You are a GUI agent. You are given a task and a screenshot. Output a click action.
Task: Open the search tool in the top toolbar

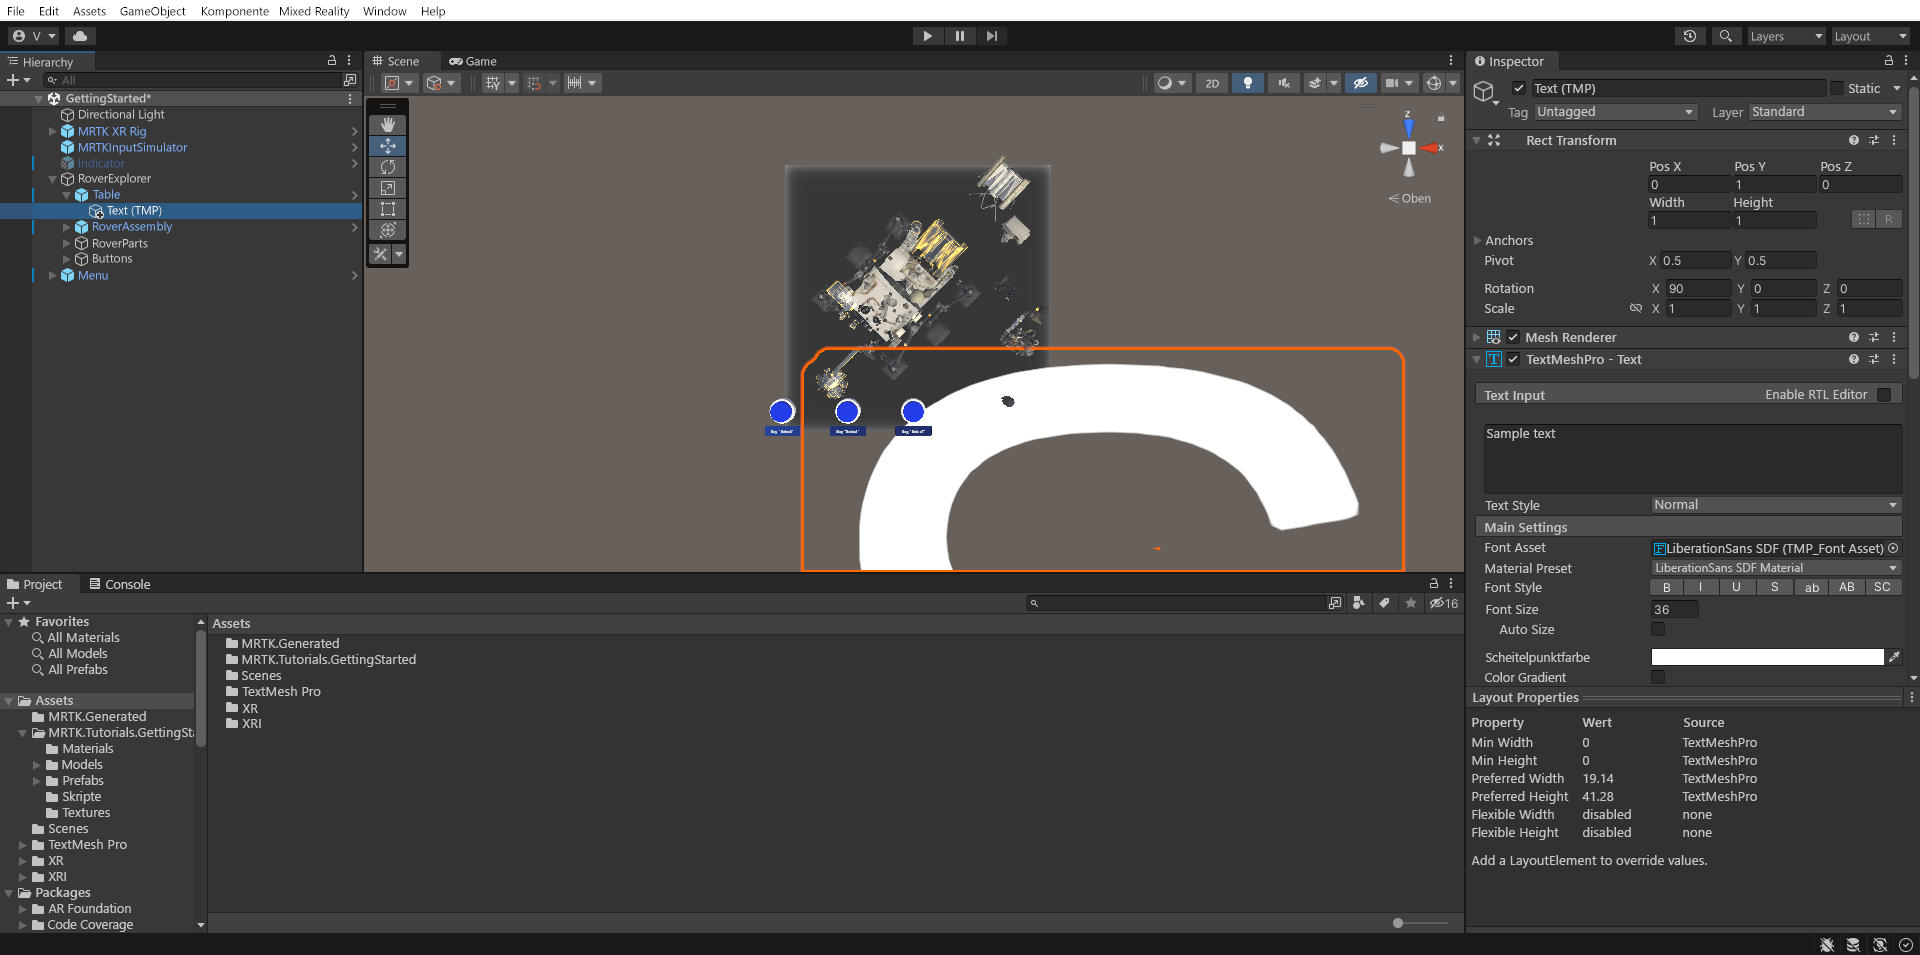point(1726,36)
